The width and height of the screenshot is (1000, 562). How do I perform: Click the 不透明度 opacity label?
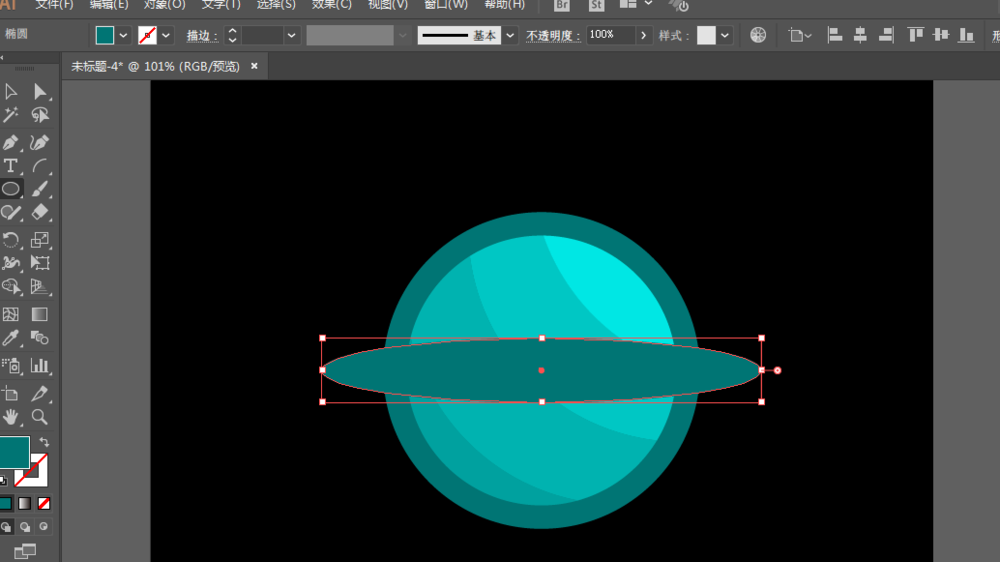(x=552, y=36)
